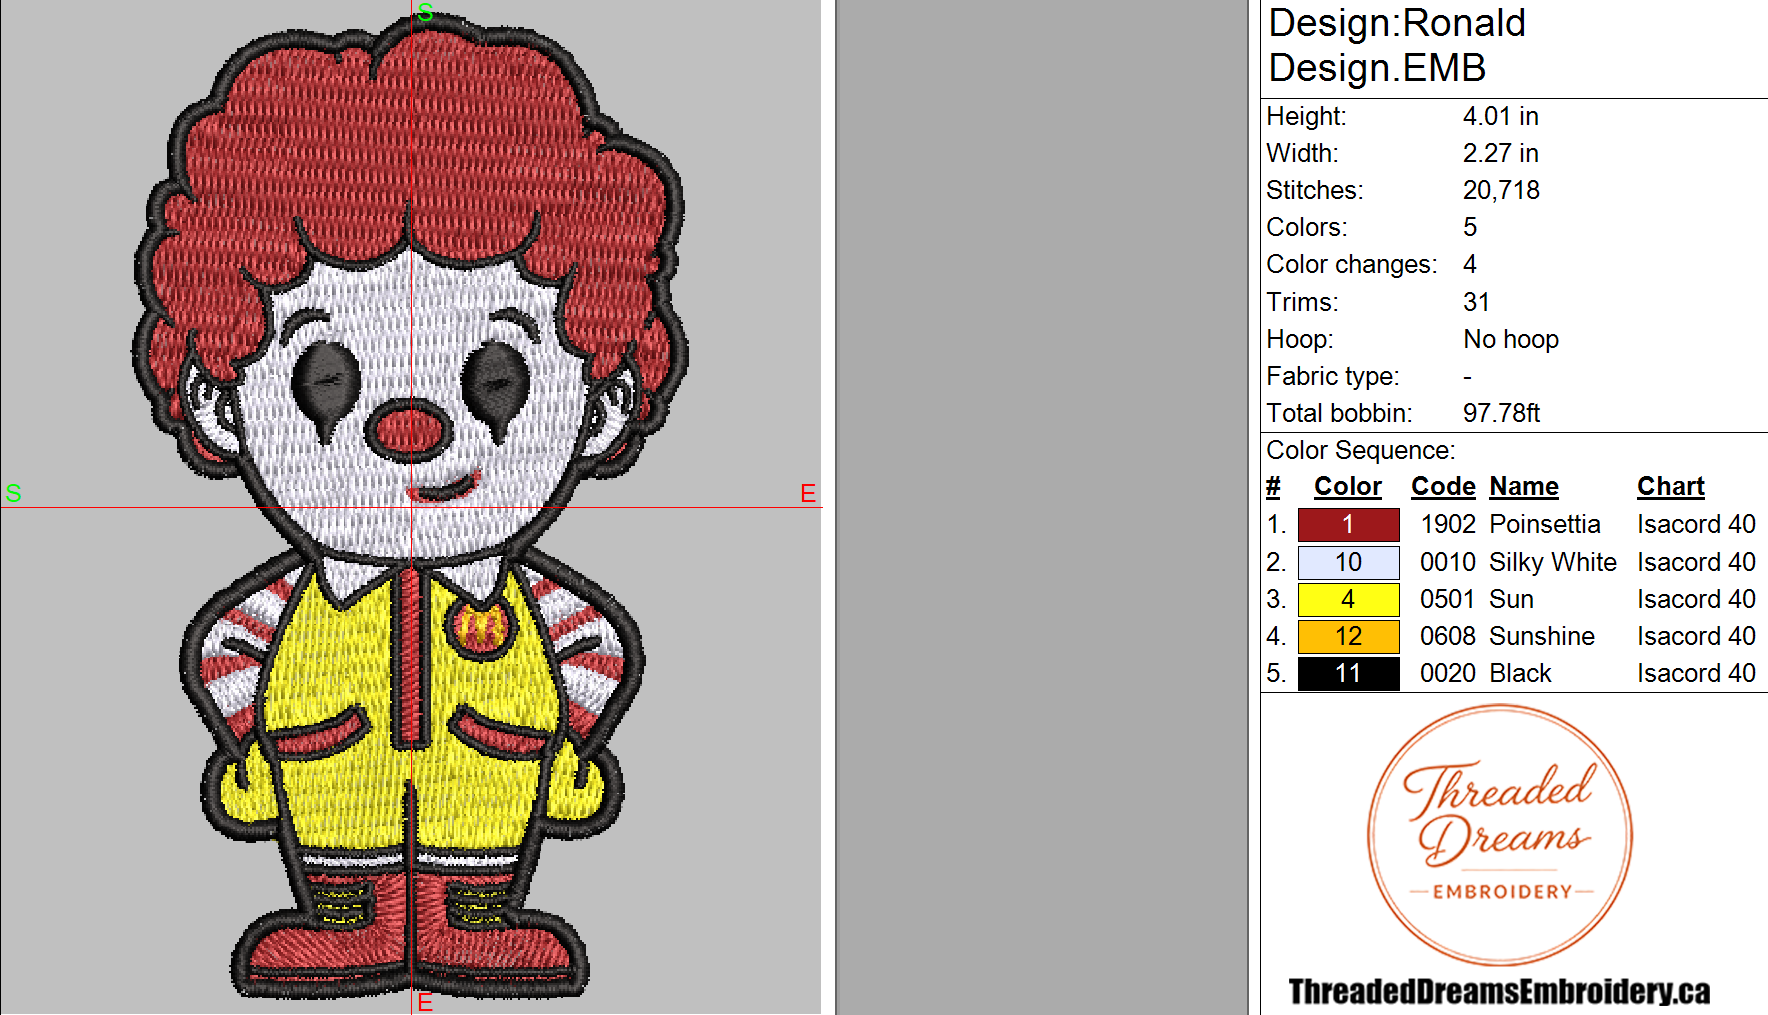The image size is (1768, 1015).
Task: Click the red E end marker at bottom
Action: (425, 1003)
